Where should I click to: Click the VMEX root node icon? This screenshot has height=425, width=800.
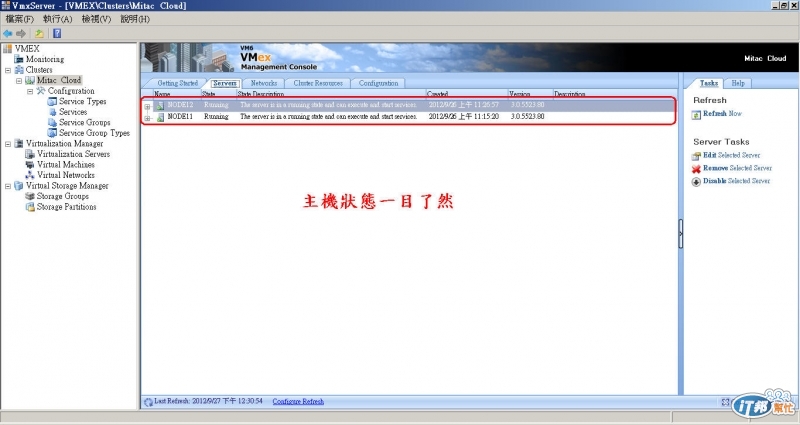8,49
